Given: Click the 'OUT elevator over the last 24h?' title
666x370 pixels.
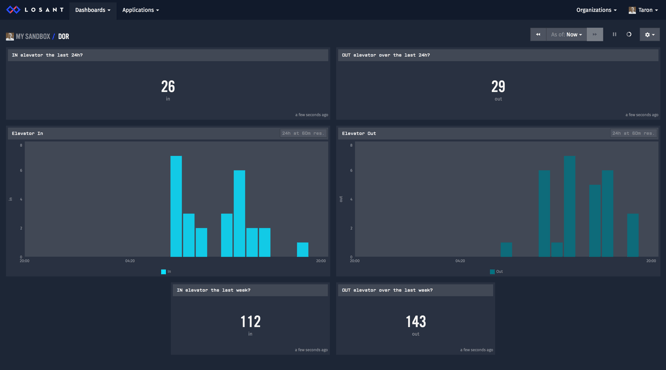Looking at the screenshot, I should pyautogui.click(x=386, y=55).
